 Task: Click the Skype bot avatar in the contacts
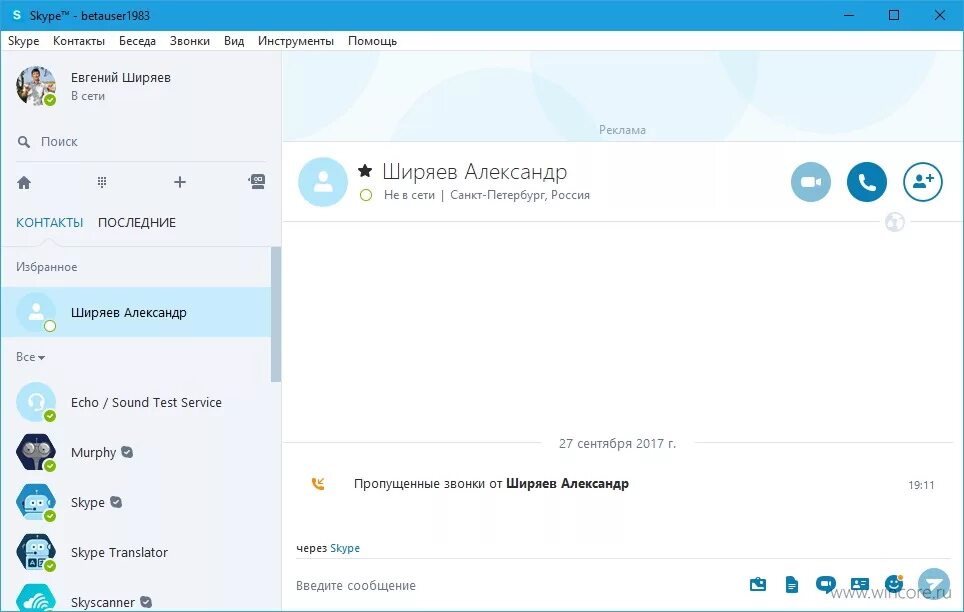pos(36,503)
